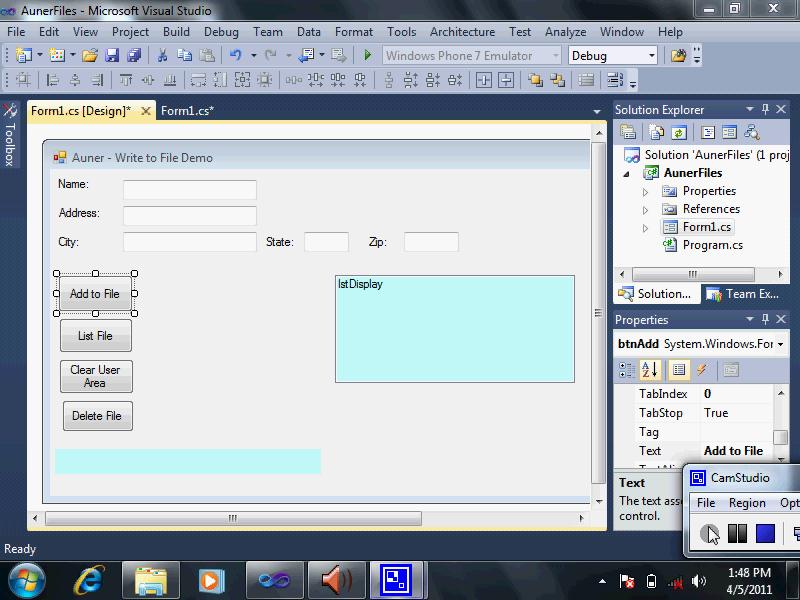The width and height of the screenshot is (800, 600).
Task: Toggle Alphabetical sorting in Properties panel
Action: 650,370
